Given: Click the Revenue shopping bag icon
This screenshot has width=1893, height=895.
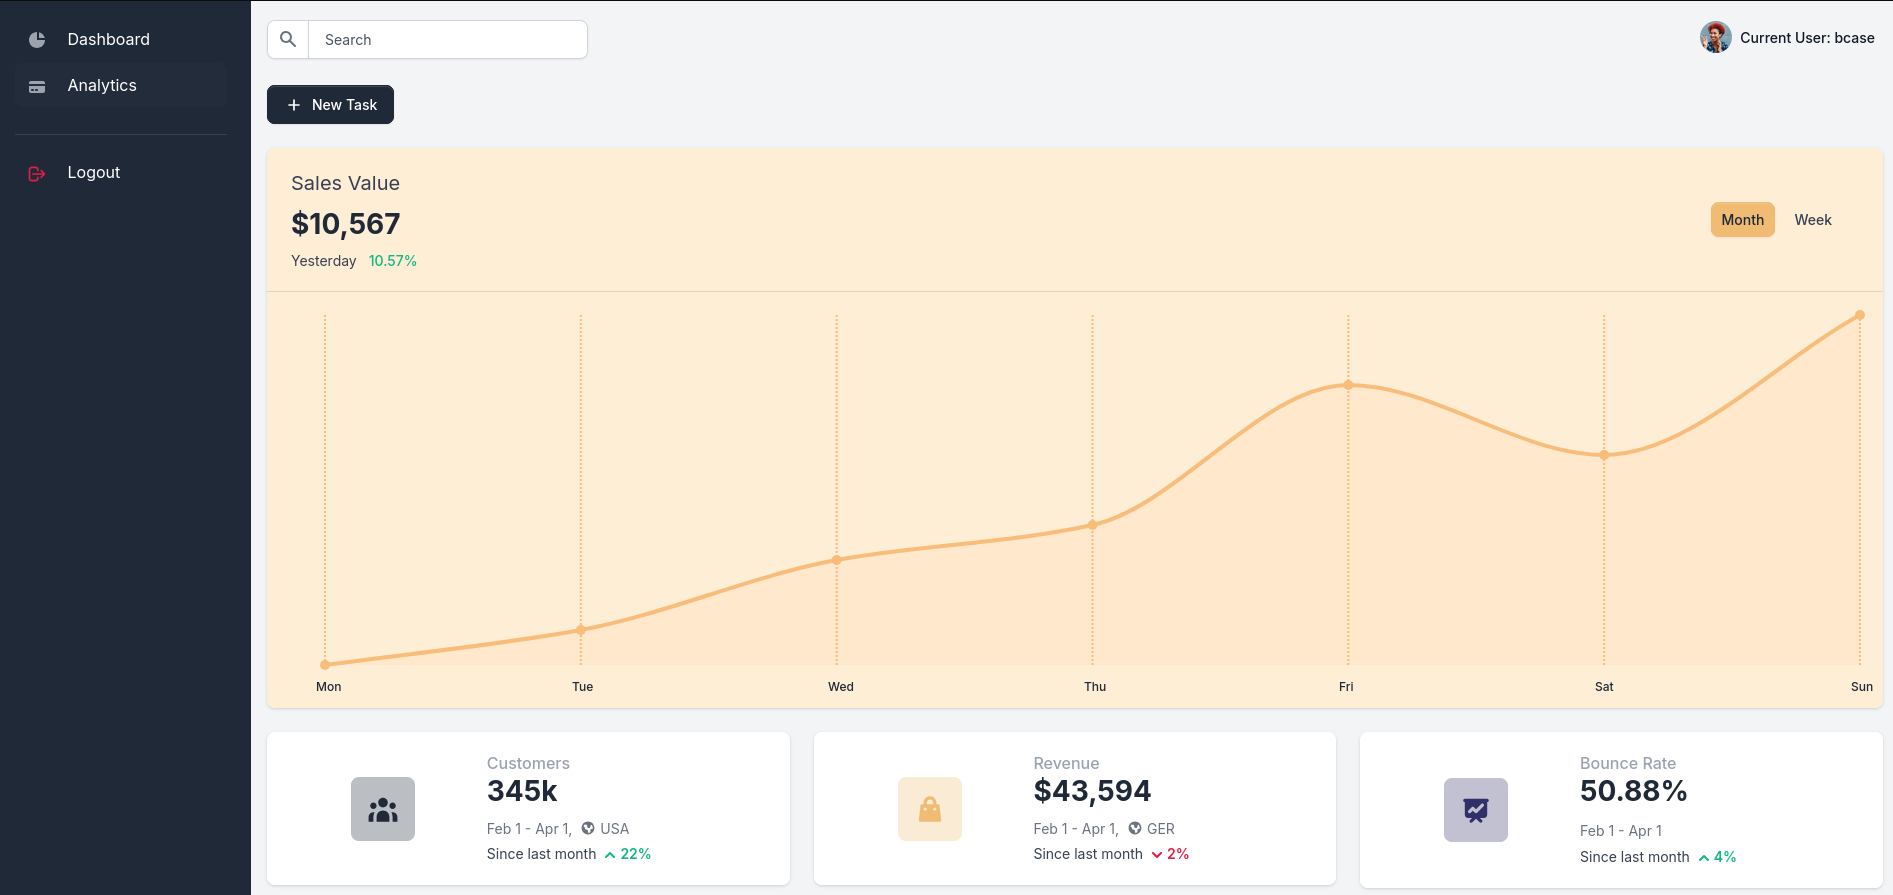Looking at the screenshot, I should [x=930, y=809].
